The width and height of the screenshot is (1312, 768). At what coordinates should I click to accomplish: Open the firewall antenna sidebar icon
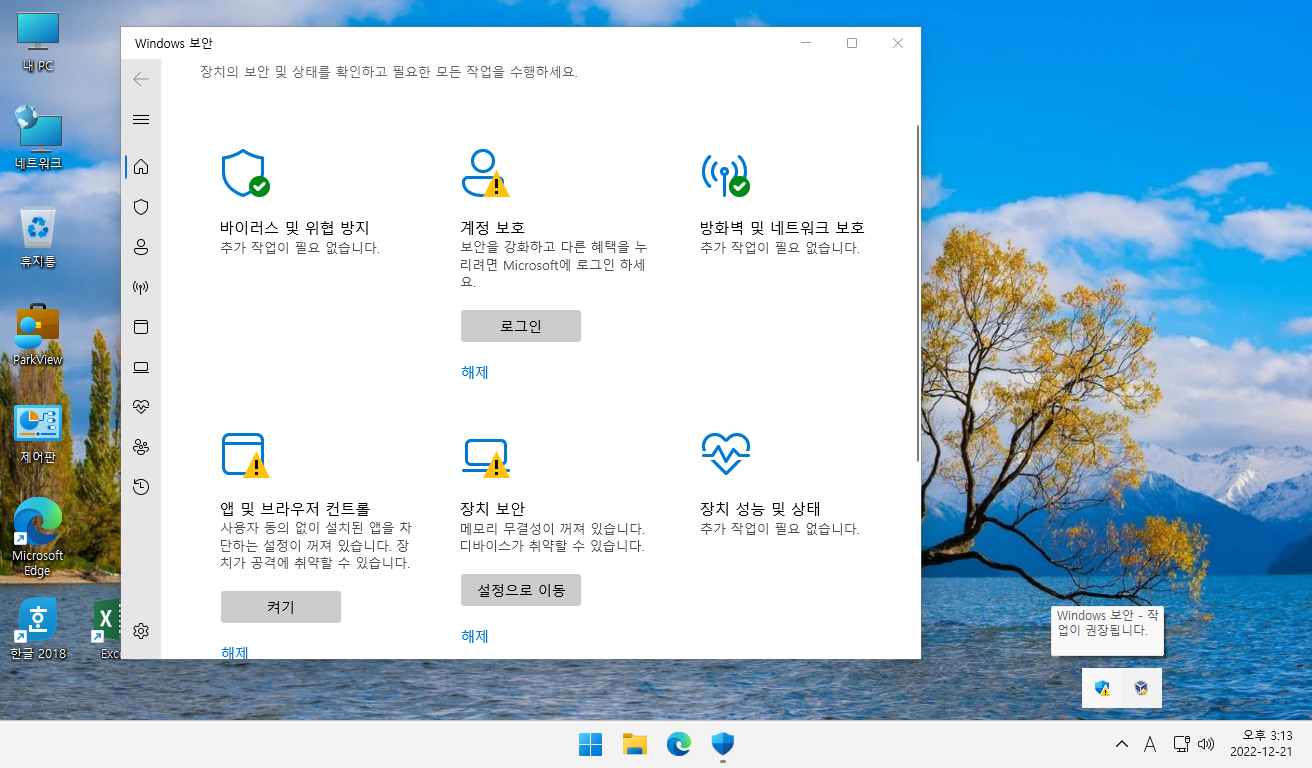click(141, 287)
